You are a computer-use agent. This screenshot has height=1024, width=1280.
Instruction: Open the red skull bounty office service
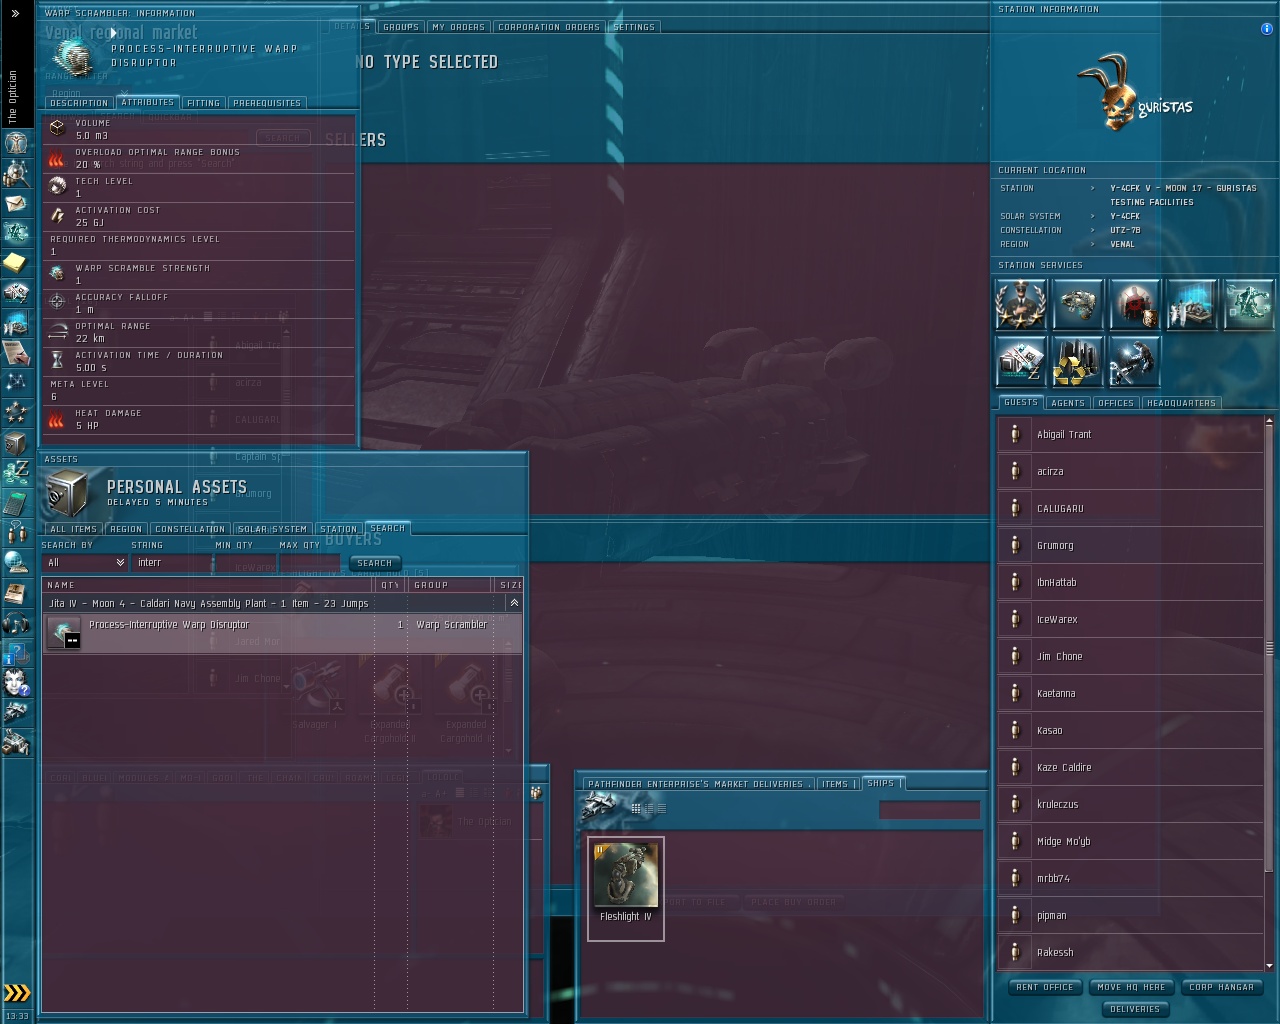click(x=1134, y=304)
